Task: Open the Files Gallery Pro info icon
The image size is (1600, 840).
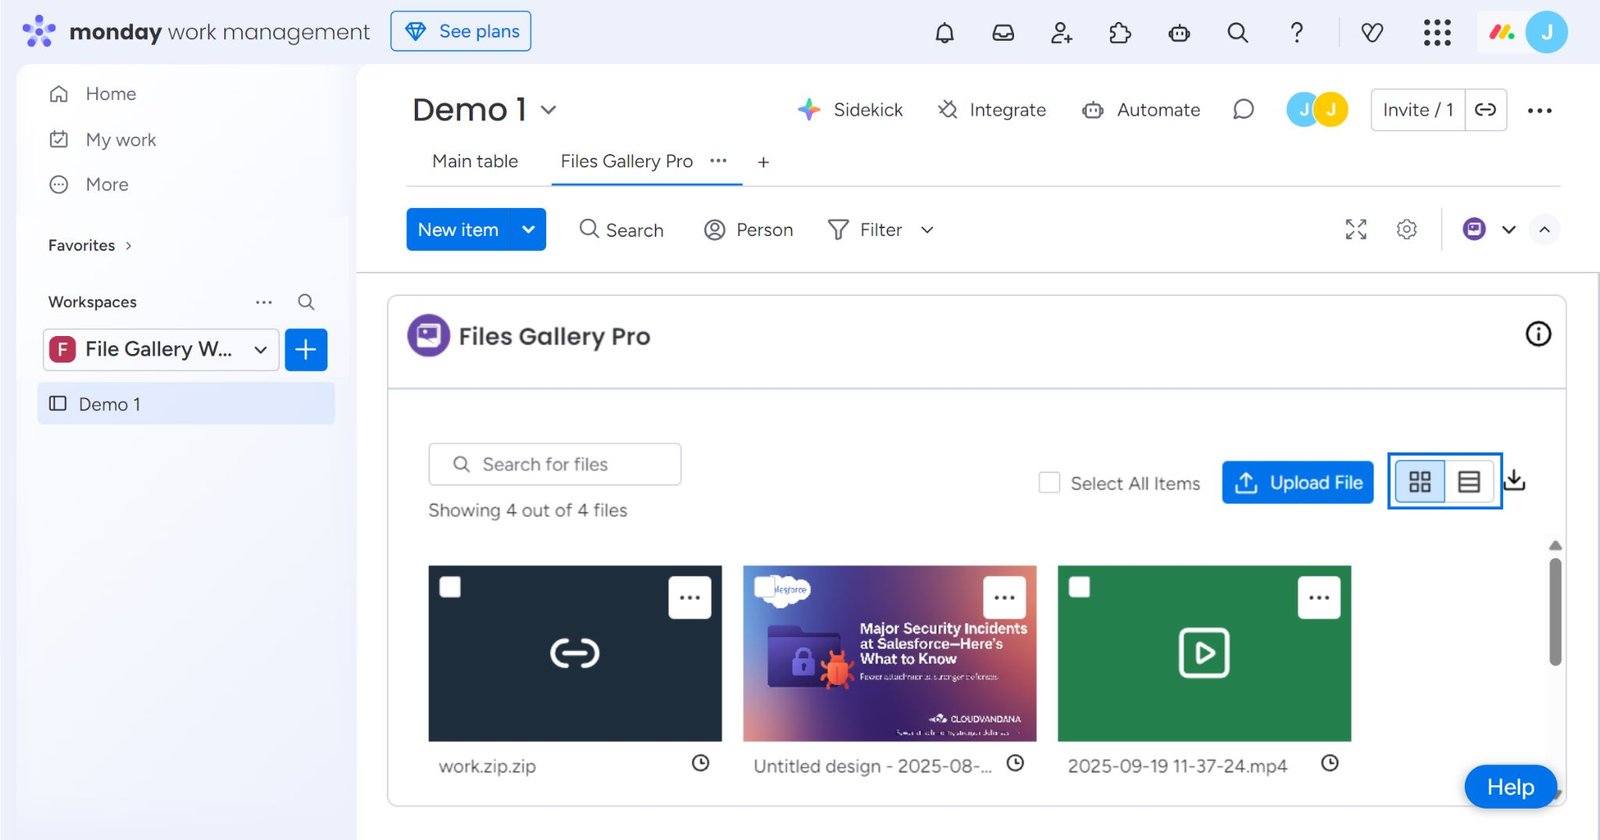Action: [x=1537, y=334]
